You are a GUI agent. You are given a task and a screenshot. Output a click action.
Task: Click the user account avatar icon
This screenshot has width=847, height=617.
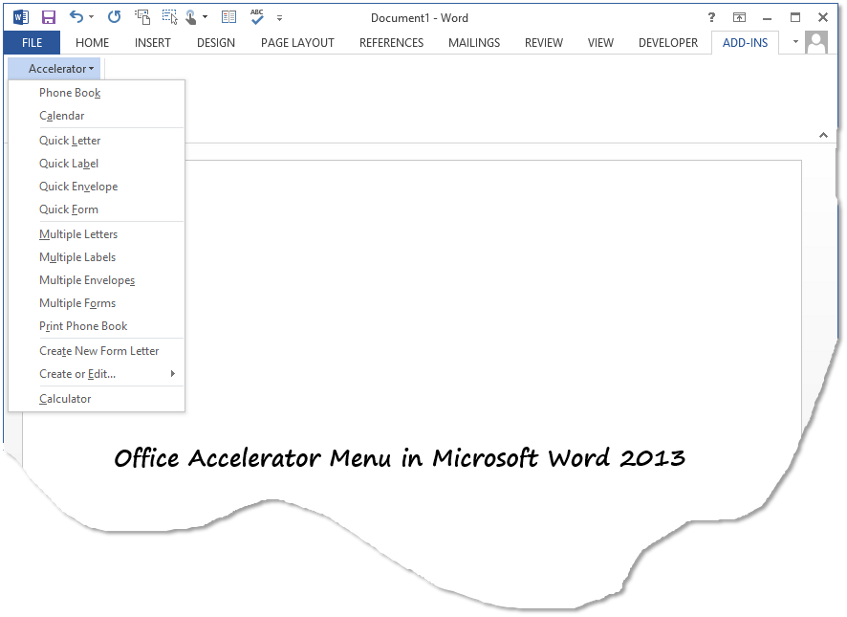point(816,42)
